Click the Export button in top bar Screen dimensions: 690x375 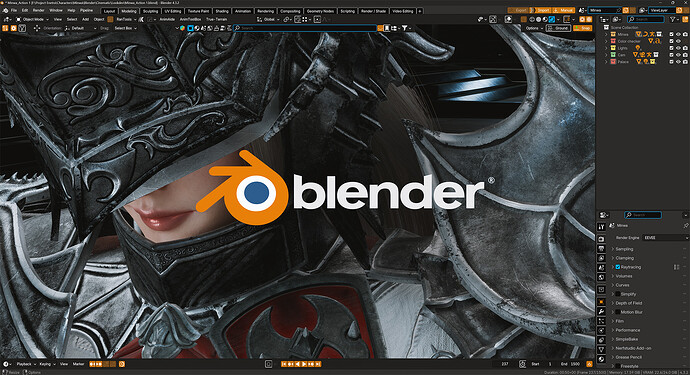[518, 10]
